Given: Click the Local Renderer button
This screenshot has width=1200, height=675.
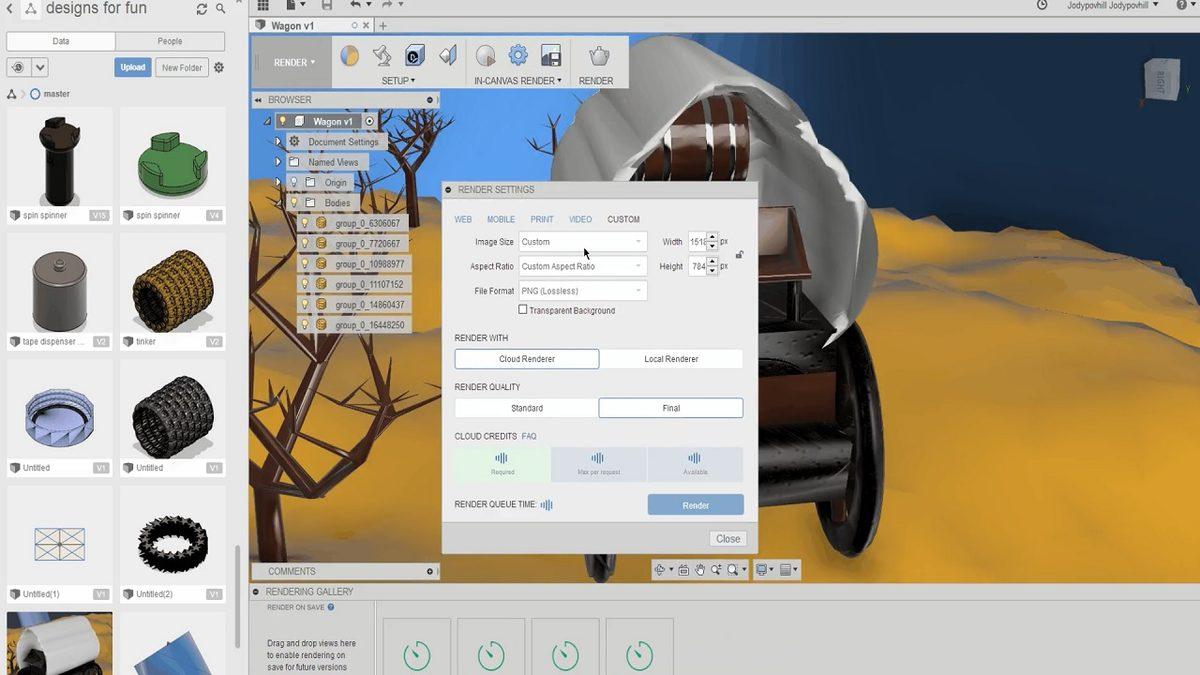Looking at the screenshot, I should coord(670,358).
